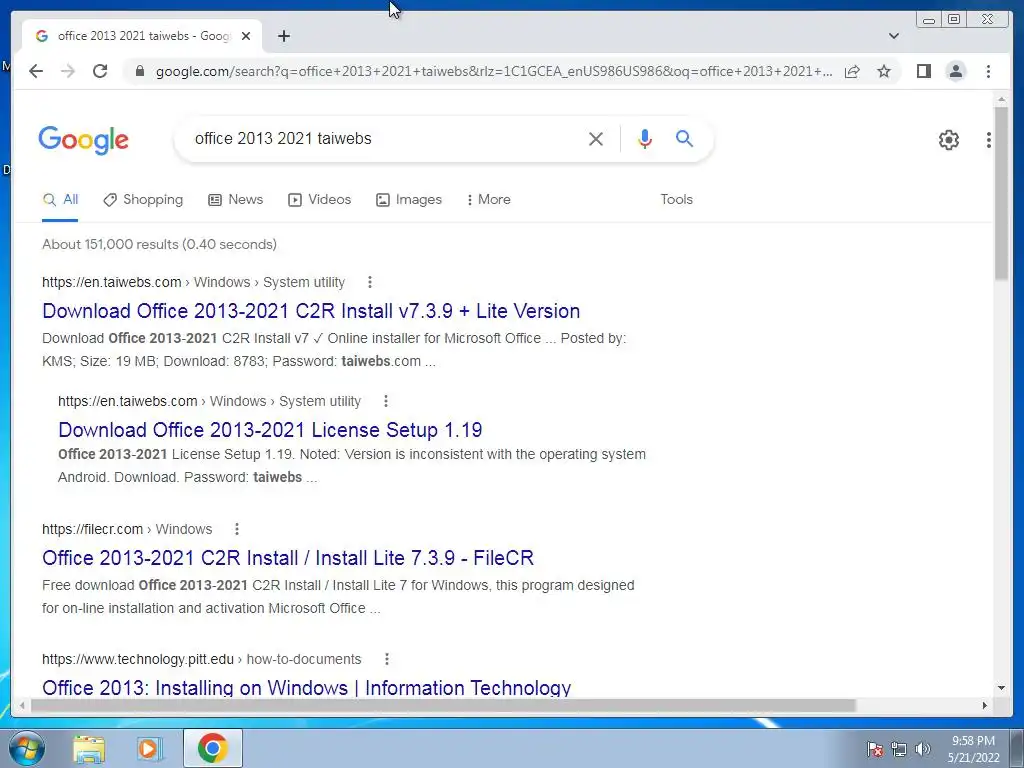Select the All results tab

coord(60,200)
